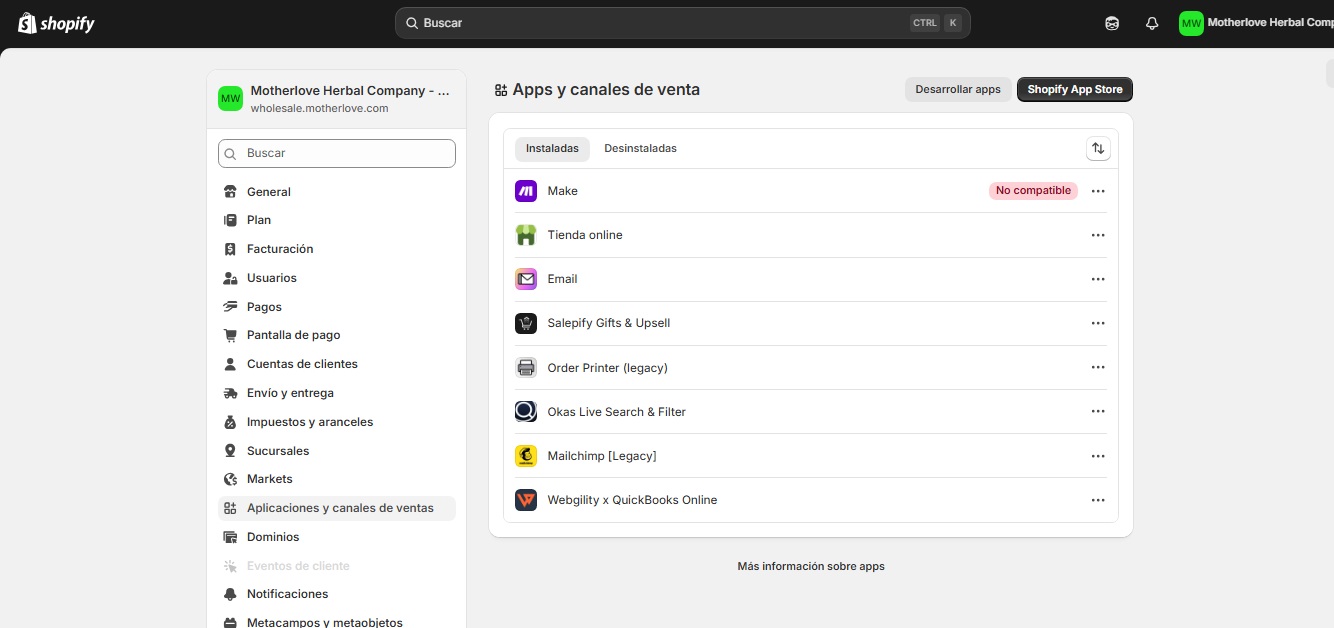Click the Email app icon
Image resolution: width=1334 pixels, height=628 pixels.
click(x=526, y=279)
